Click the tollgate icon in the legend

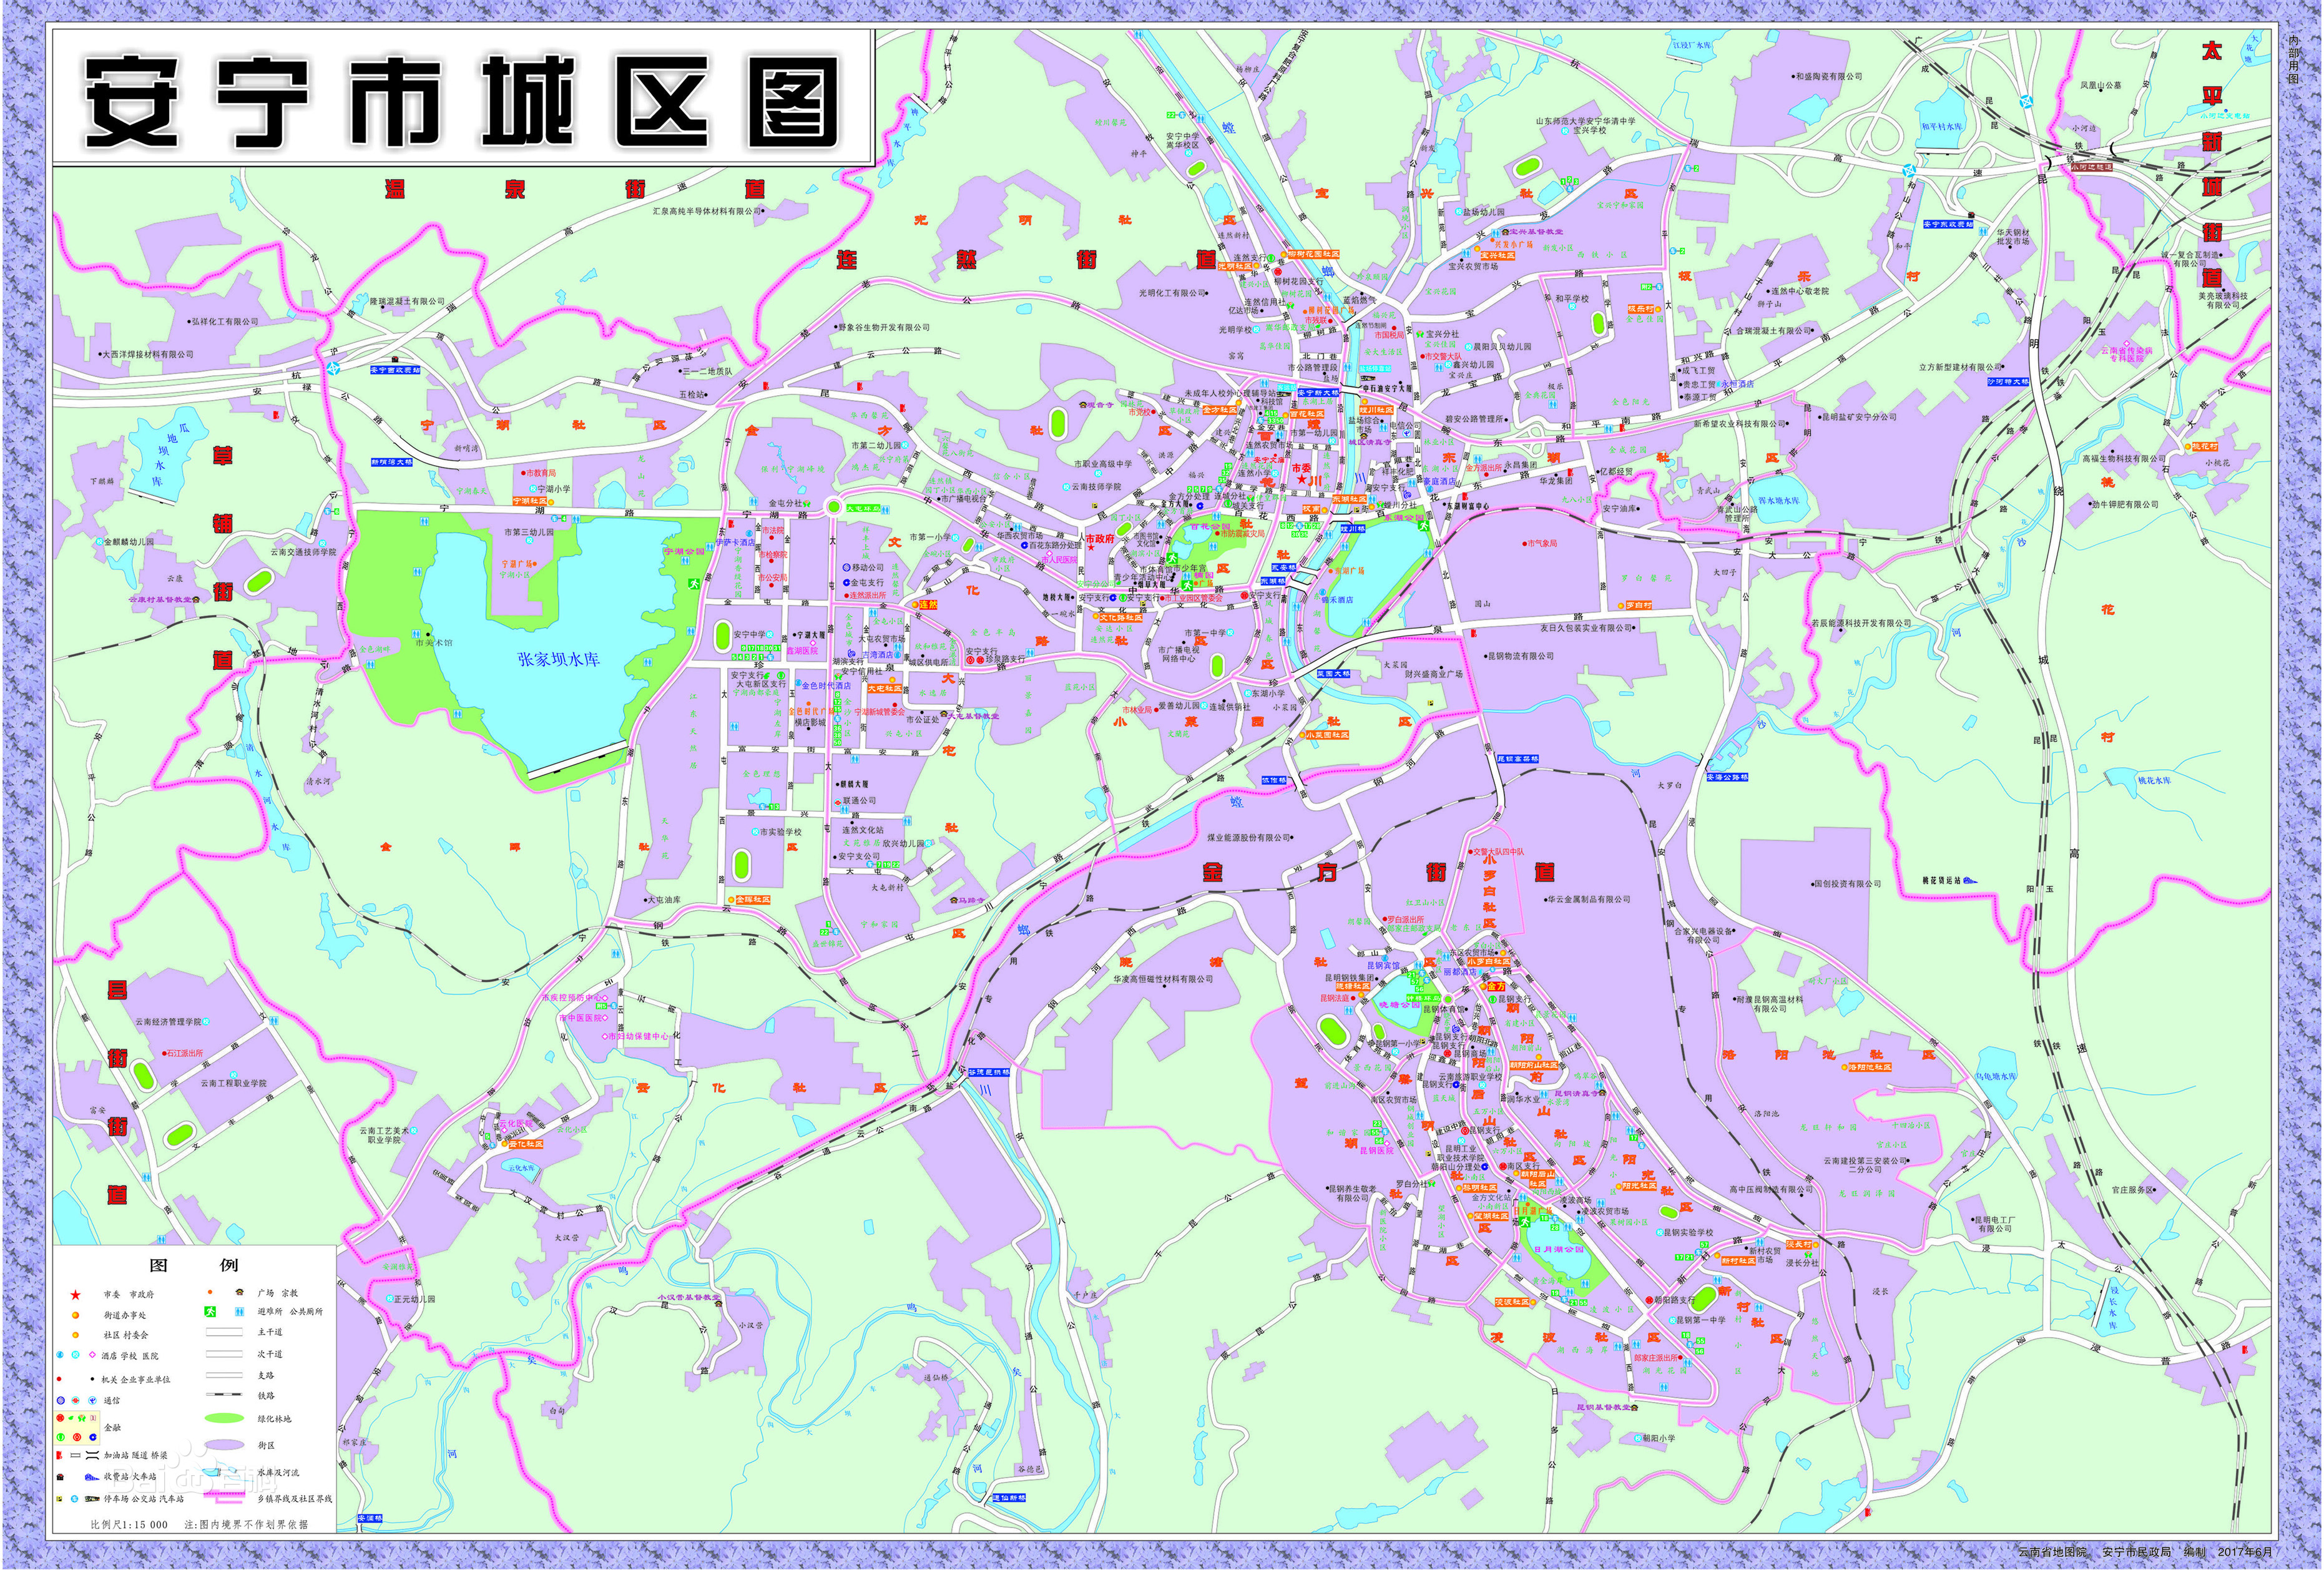[60, 1477]
